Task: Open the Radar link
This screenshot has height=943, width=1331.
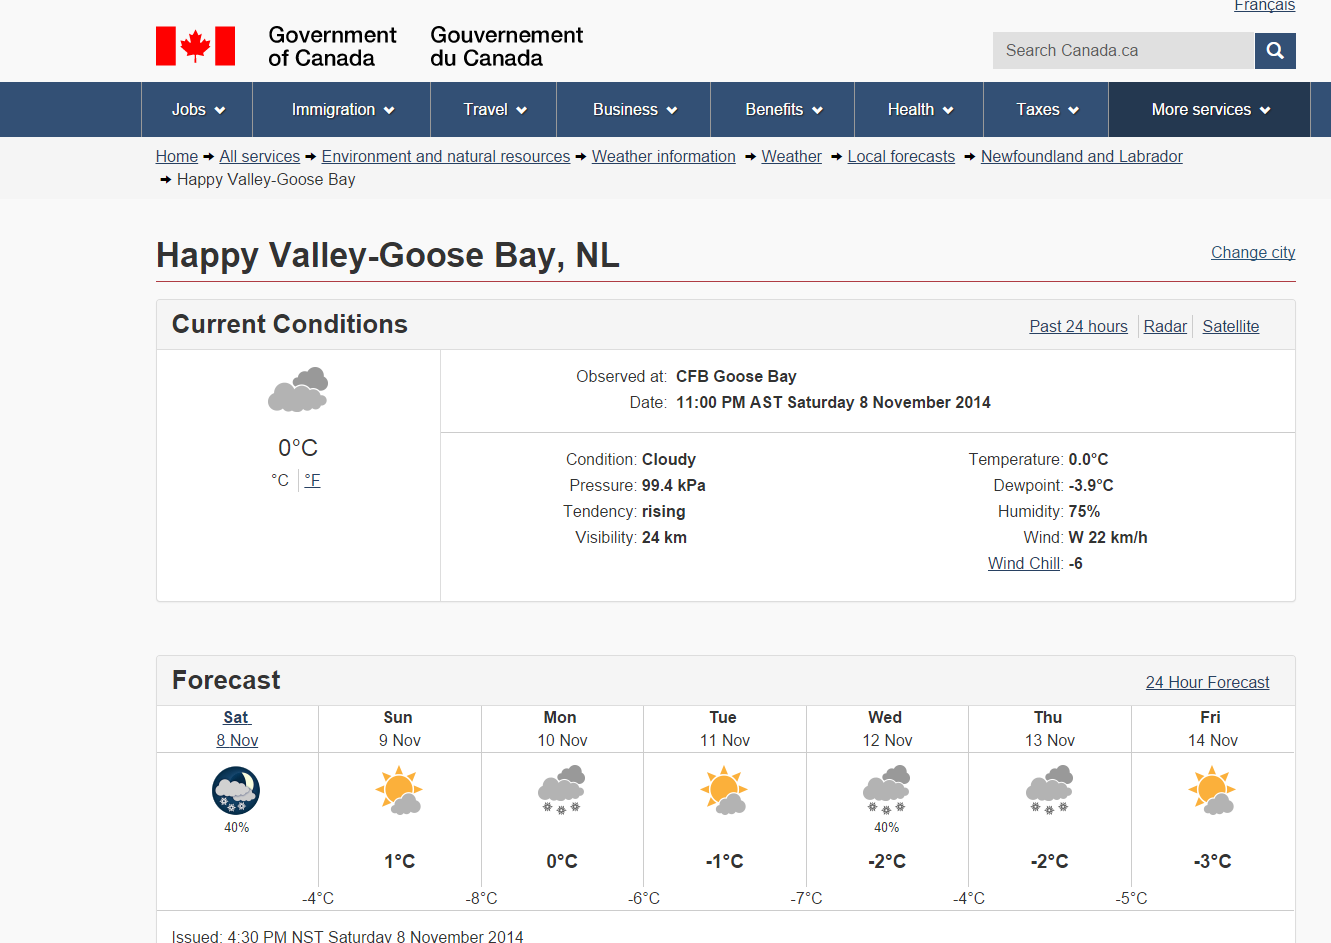Action: click(x=1165, y=327)
